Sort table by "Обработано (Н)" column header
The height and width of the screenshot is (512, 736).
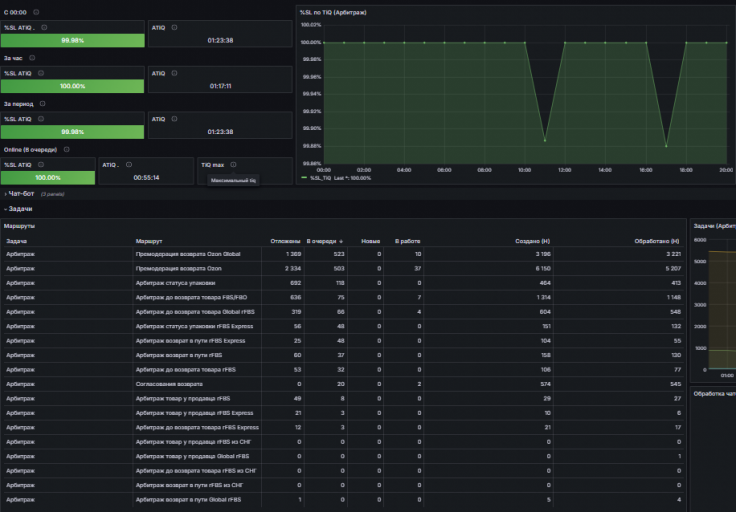pyautogui.click(x=657, y=241)
